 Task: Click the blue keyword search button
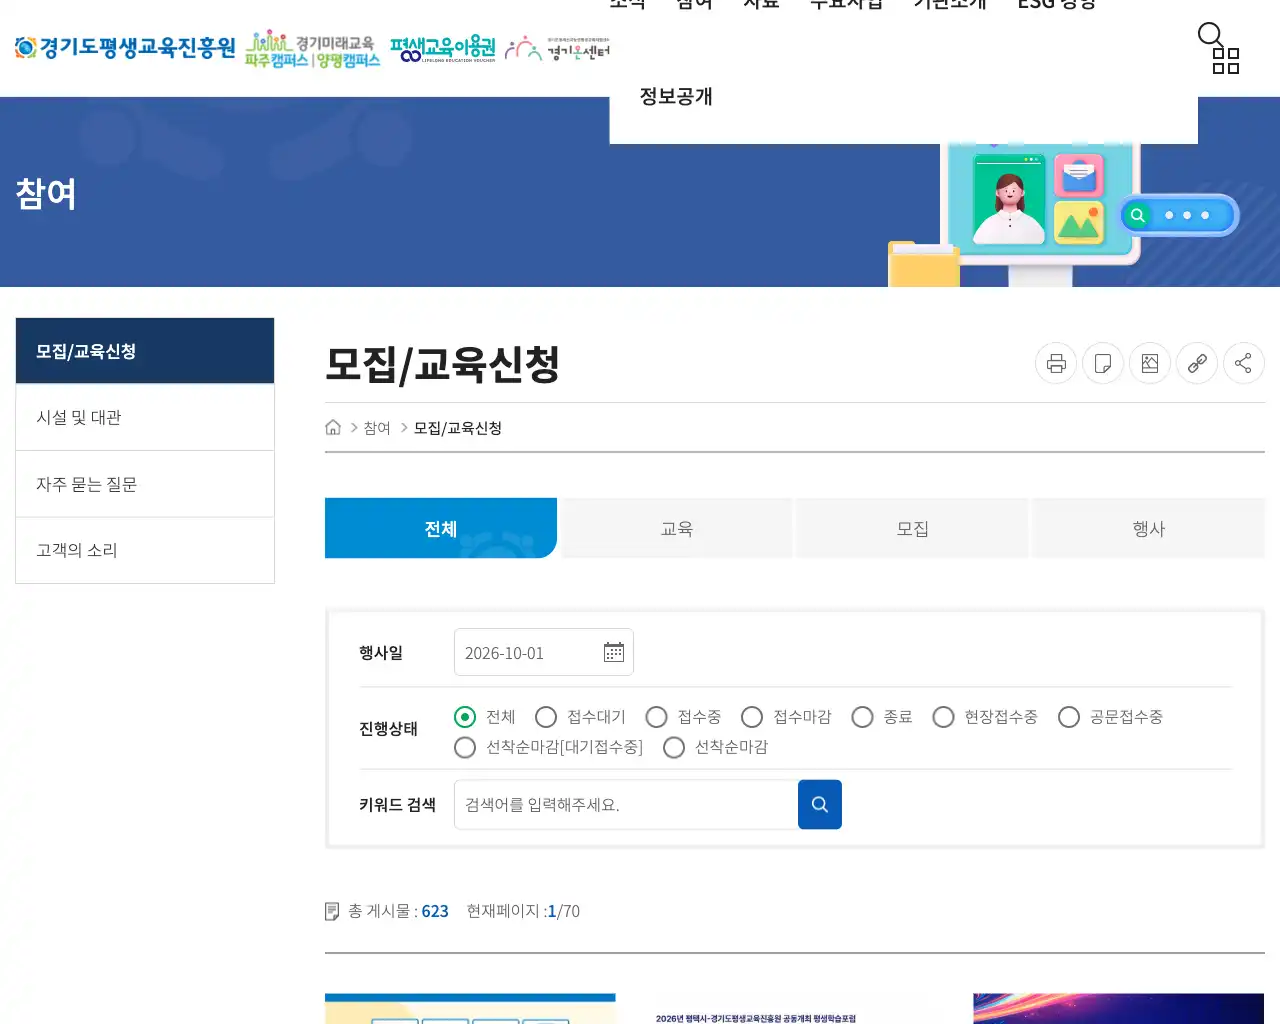coord(820,805)
